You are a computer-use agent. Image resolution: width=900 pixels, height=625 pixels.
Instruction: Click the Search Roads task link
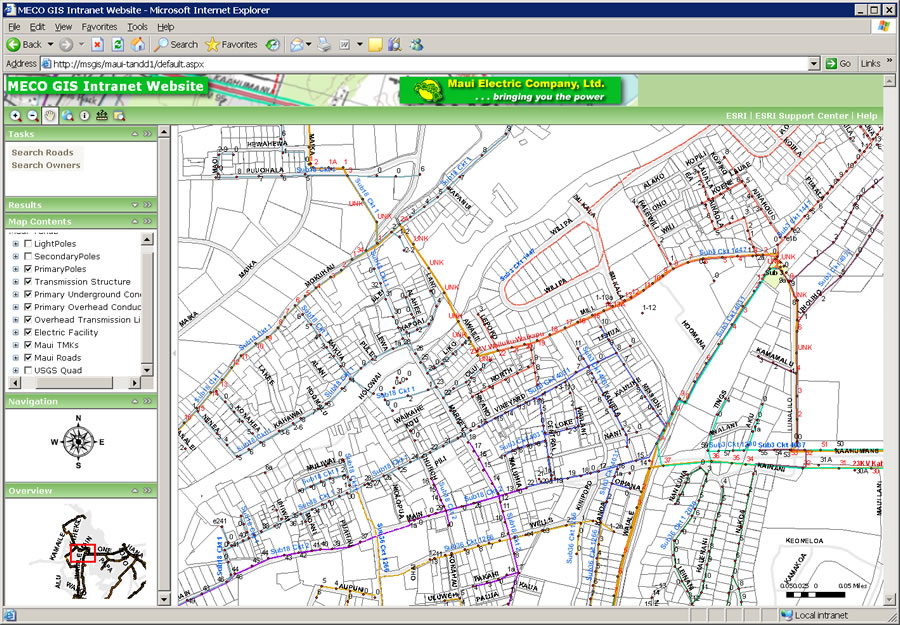pyautogui.click(x=42, y=153)
